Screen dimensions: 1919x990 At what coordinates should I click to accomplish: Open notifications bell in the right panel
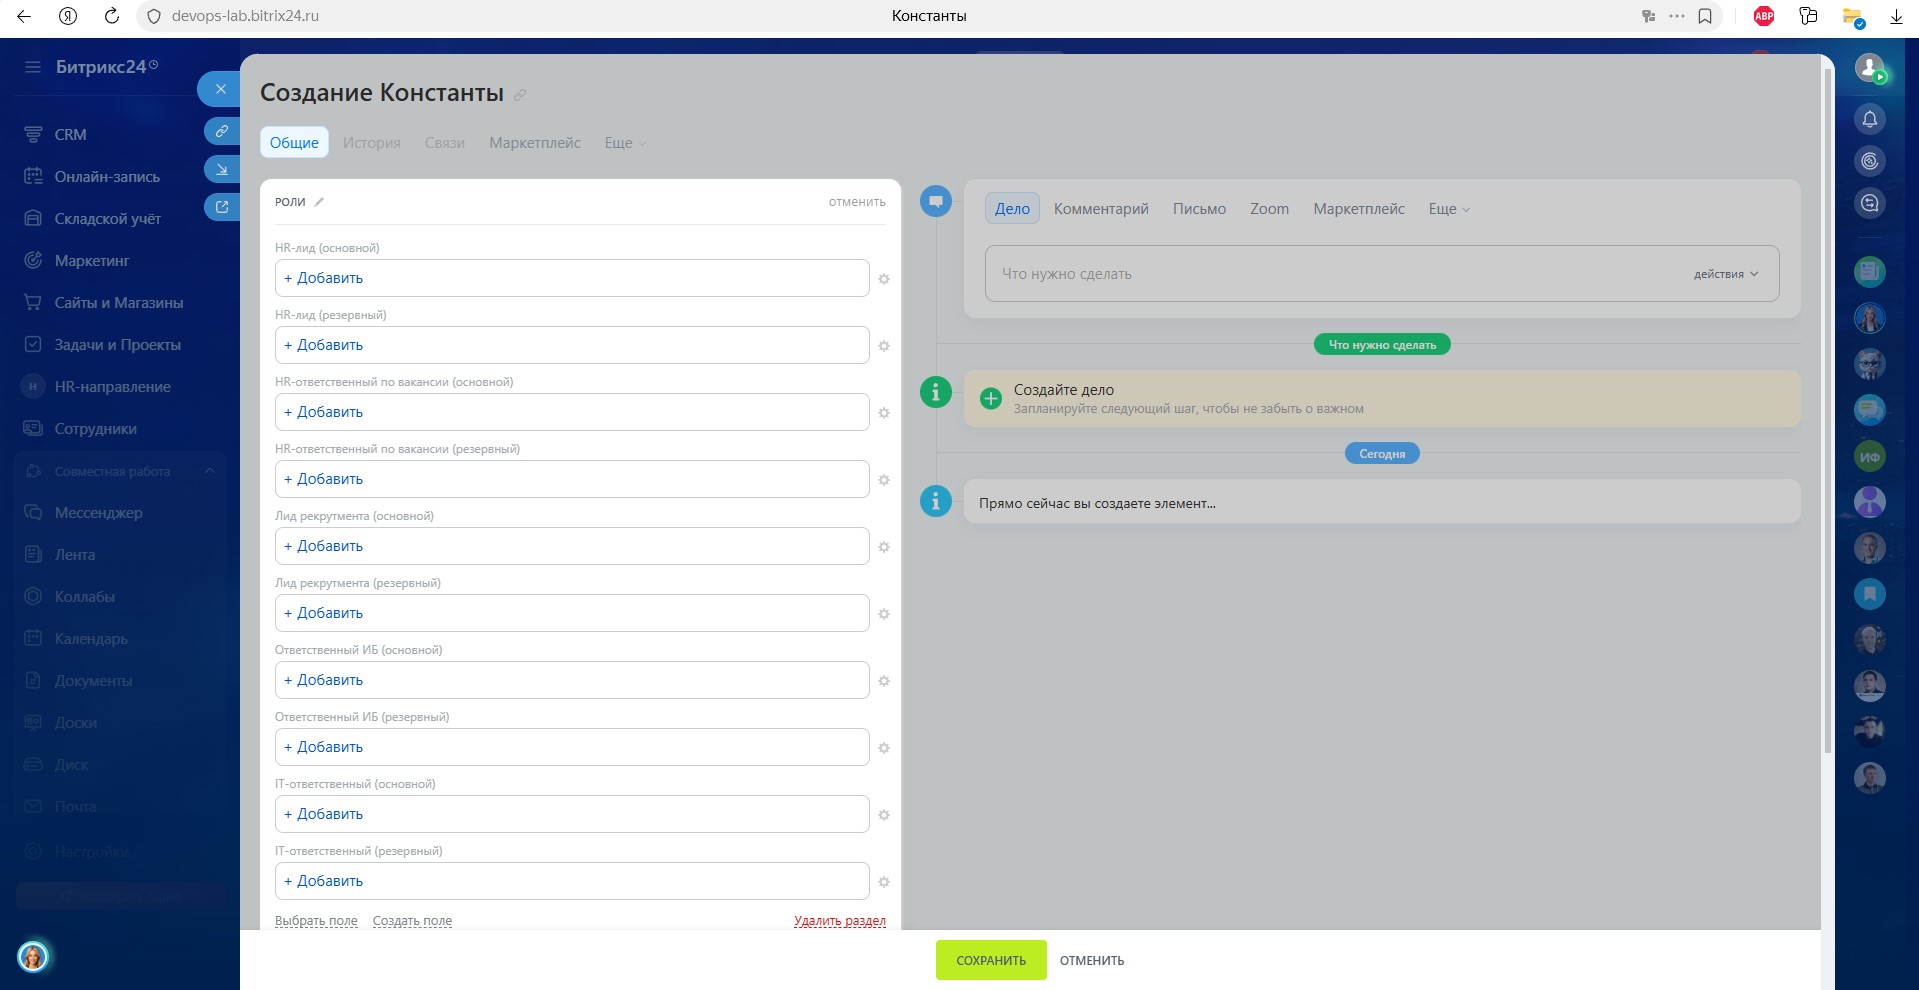click(1869, 120)
